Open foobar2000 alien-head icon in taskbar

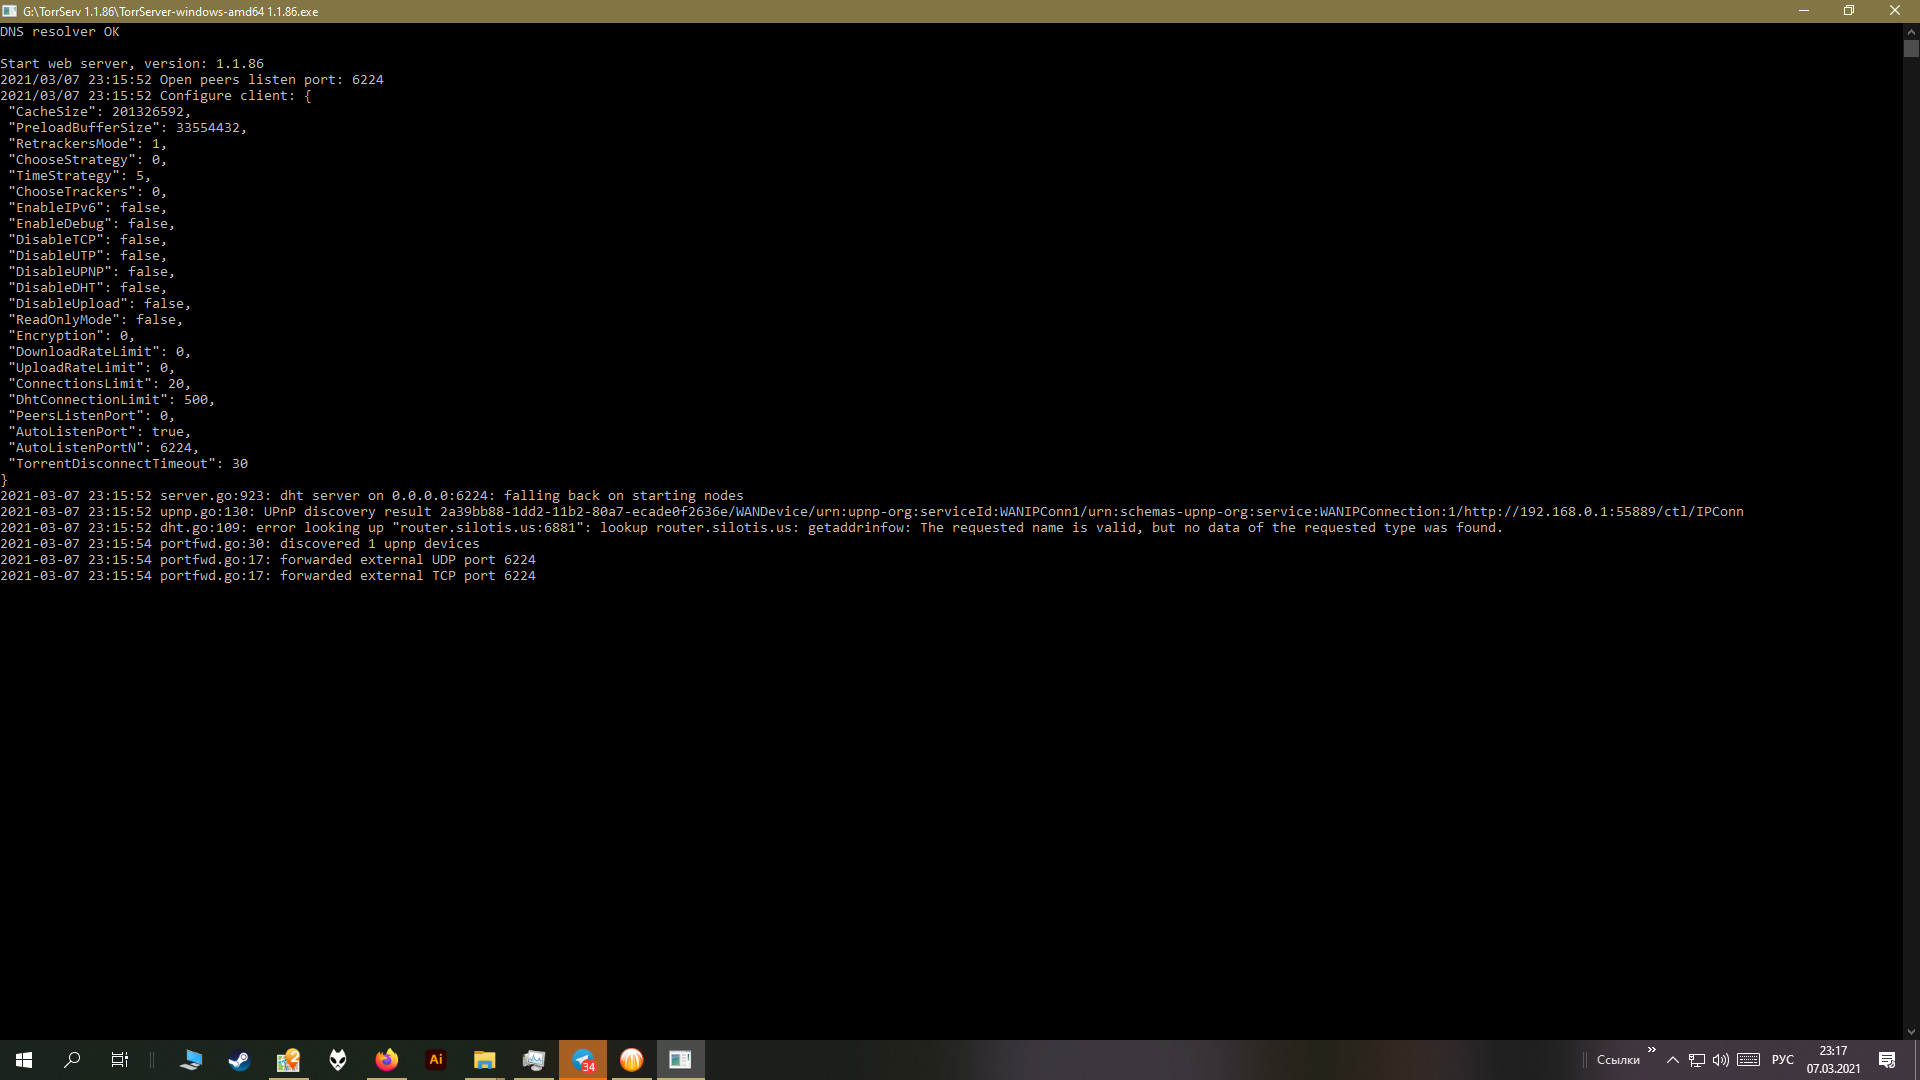[x=338, y=1060]
